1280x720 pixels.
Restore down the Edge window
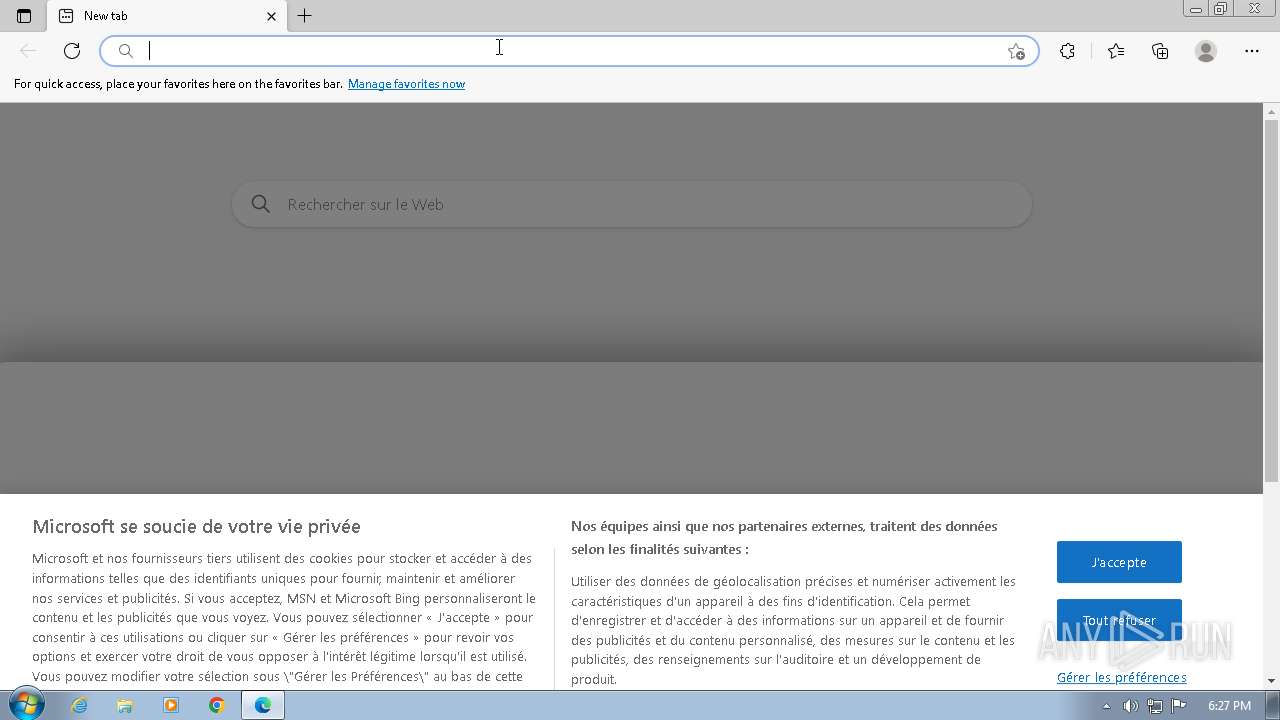tap(1221, 9)
